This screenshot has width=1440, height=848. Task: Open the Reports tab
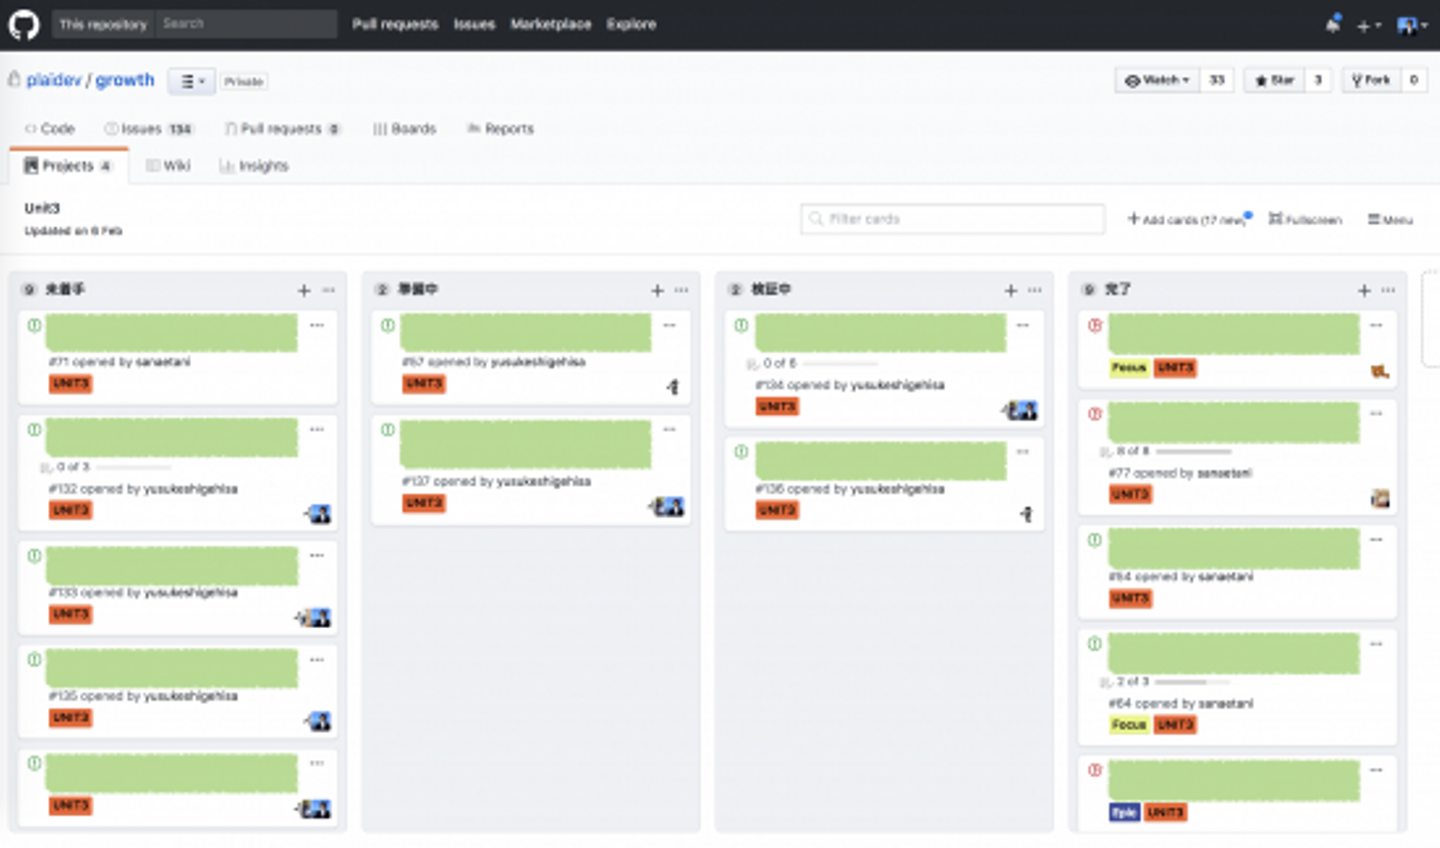click(x=501, y=129)
